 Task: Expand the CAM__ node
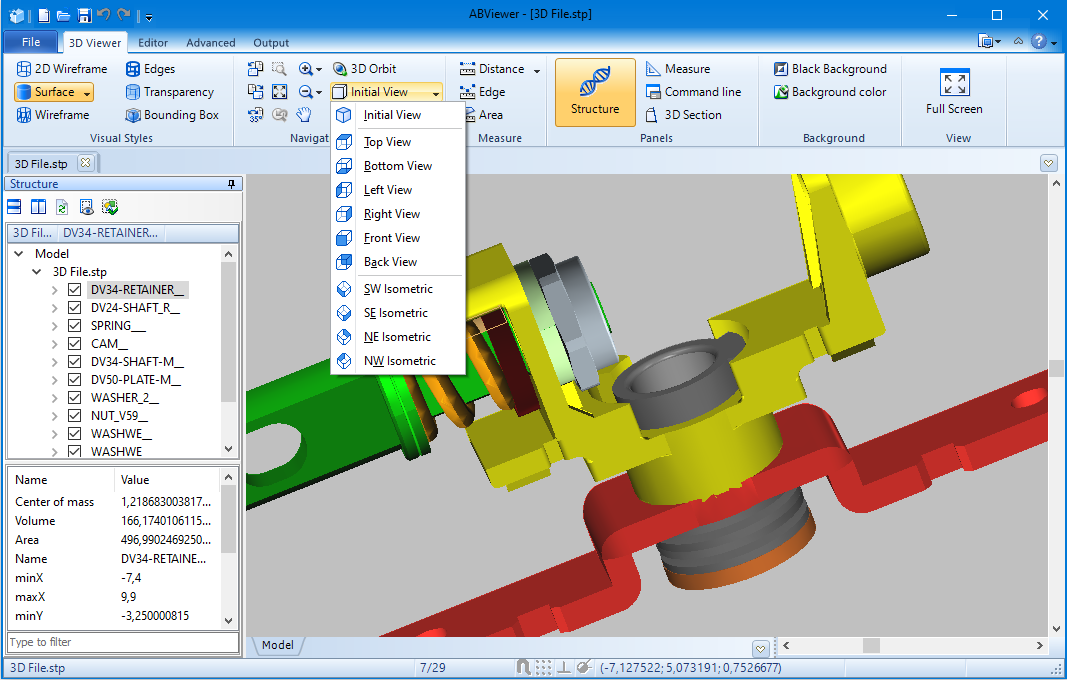pos(54,344)
